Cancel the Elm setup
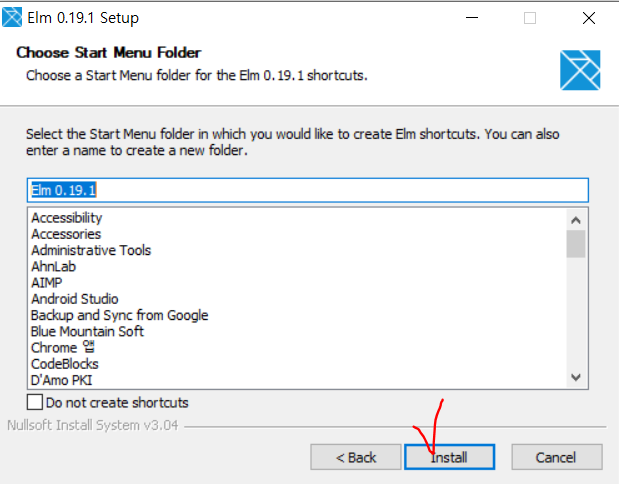 pos(556,457)
